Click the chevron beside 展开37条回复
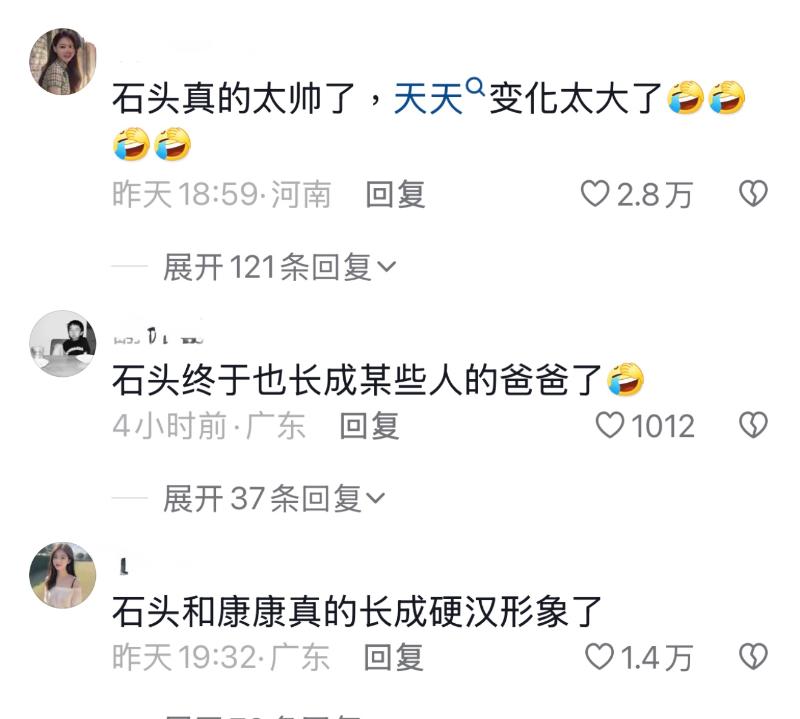This screenshot has height=719, width=800. click(376, 498)
